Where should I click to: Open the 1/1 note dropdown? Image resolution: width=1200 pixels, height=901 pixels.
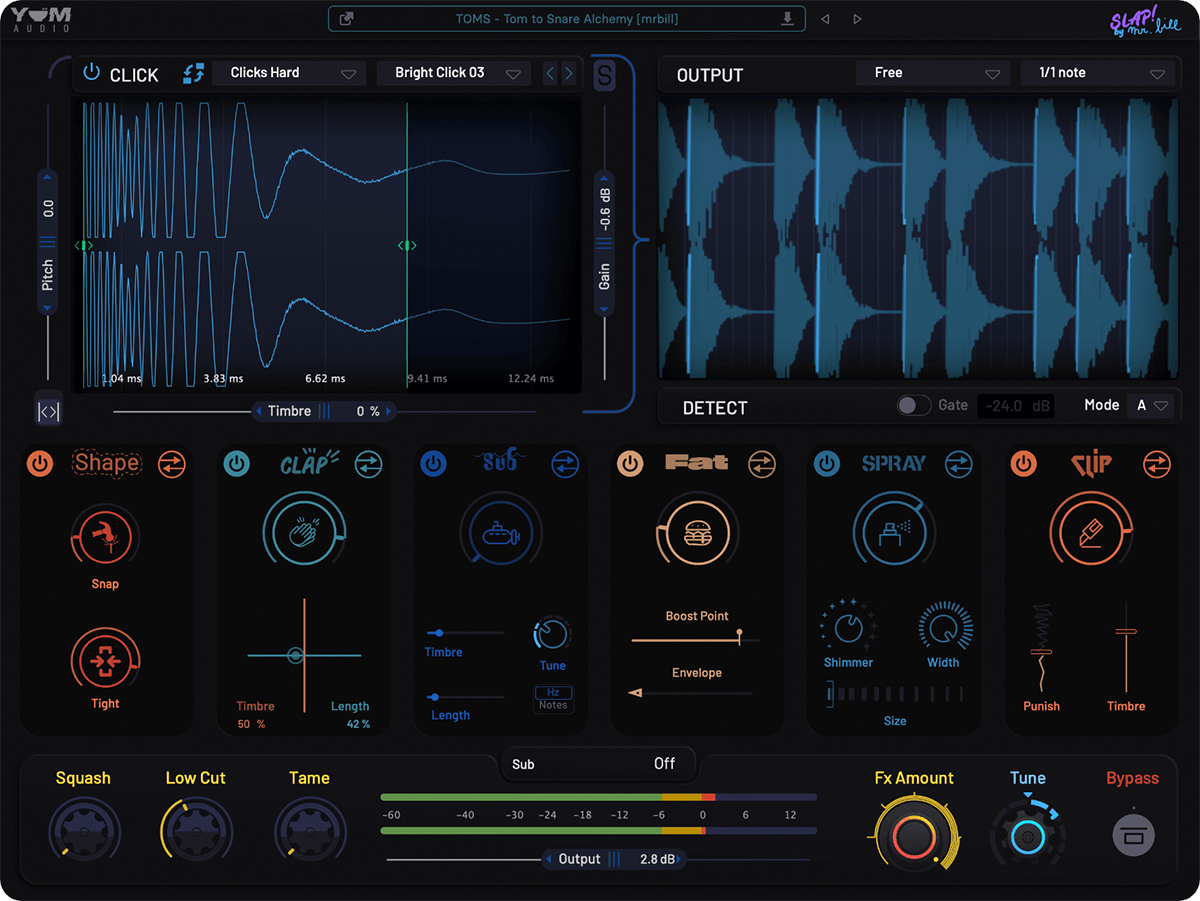(x=1097, y=73)
